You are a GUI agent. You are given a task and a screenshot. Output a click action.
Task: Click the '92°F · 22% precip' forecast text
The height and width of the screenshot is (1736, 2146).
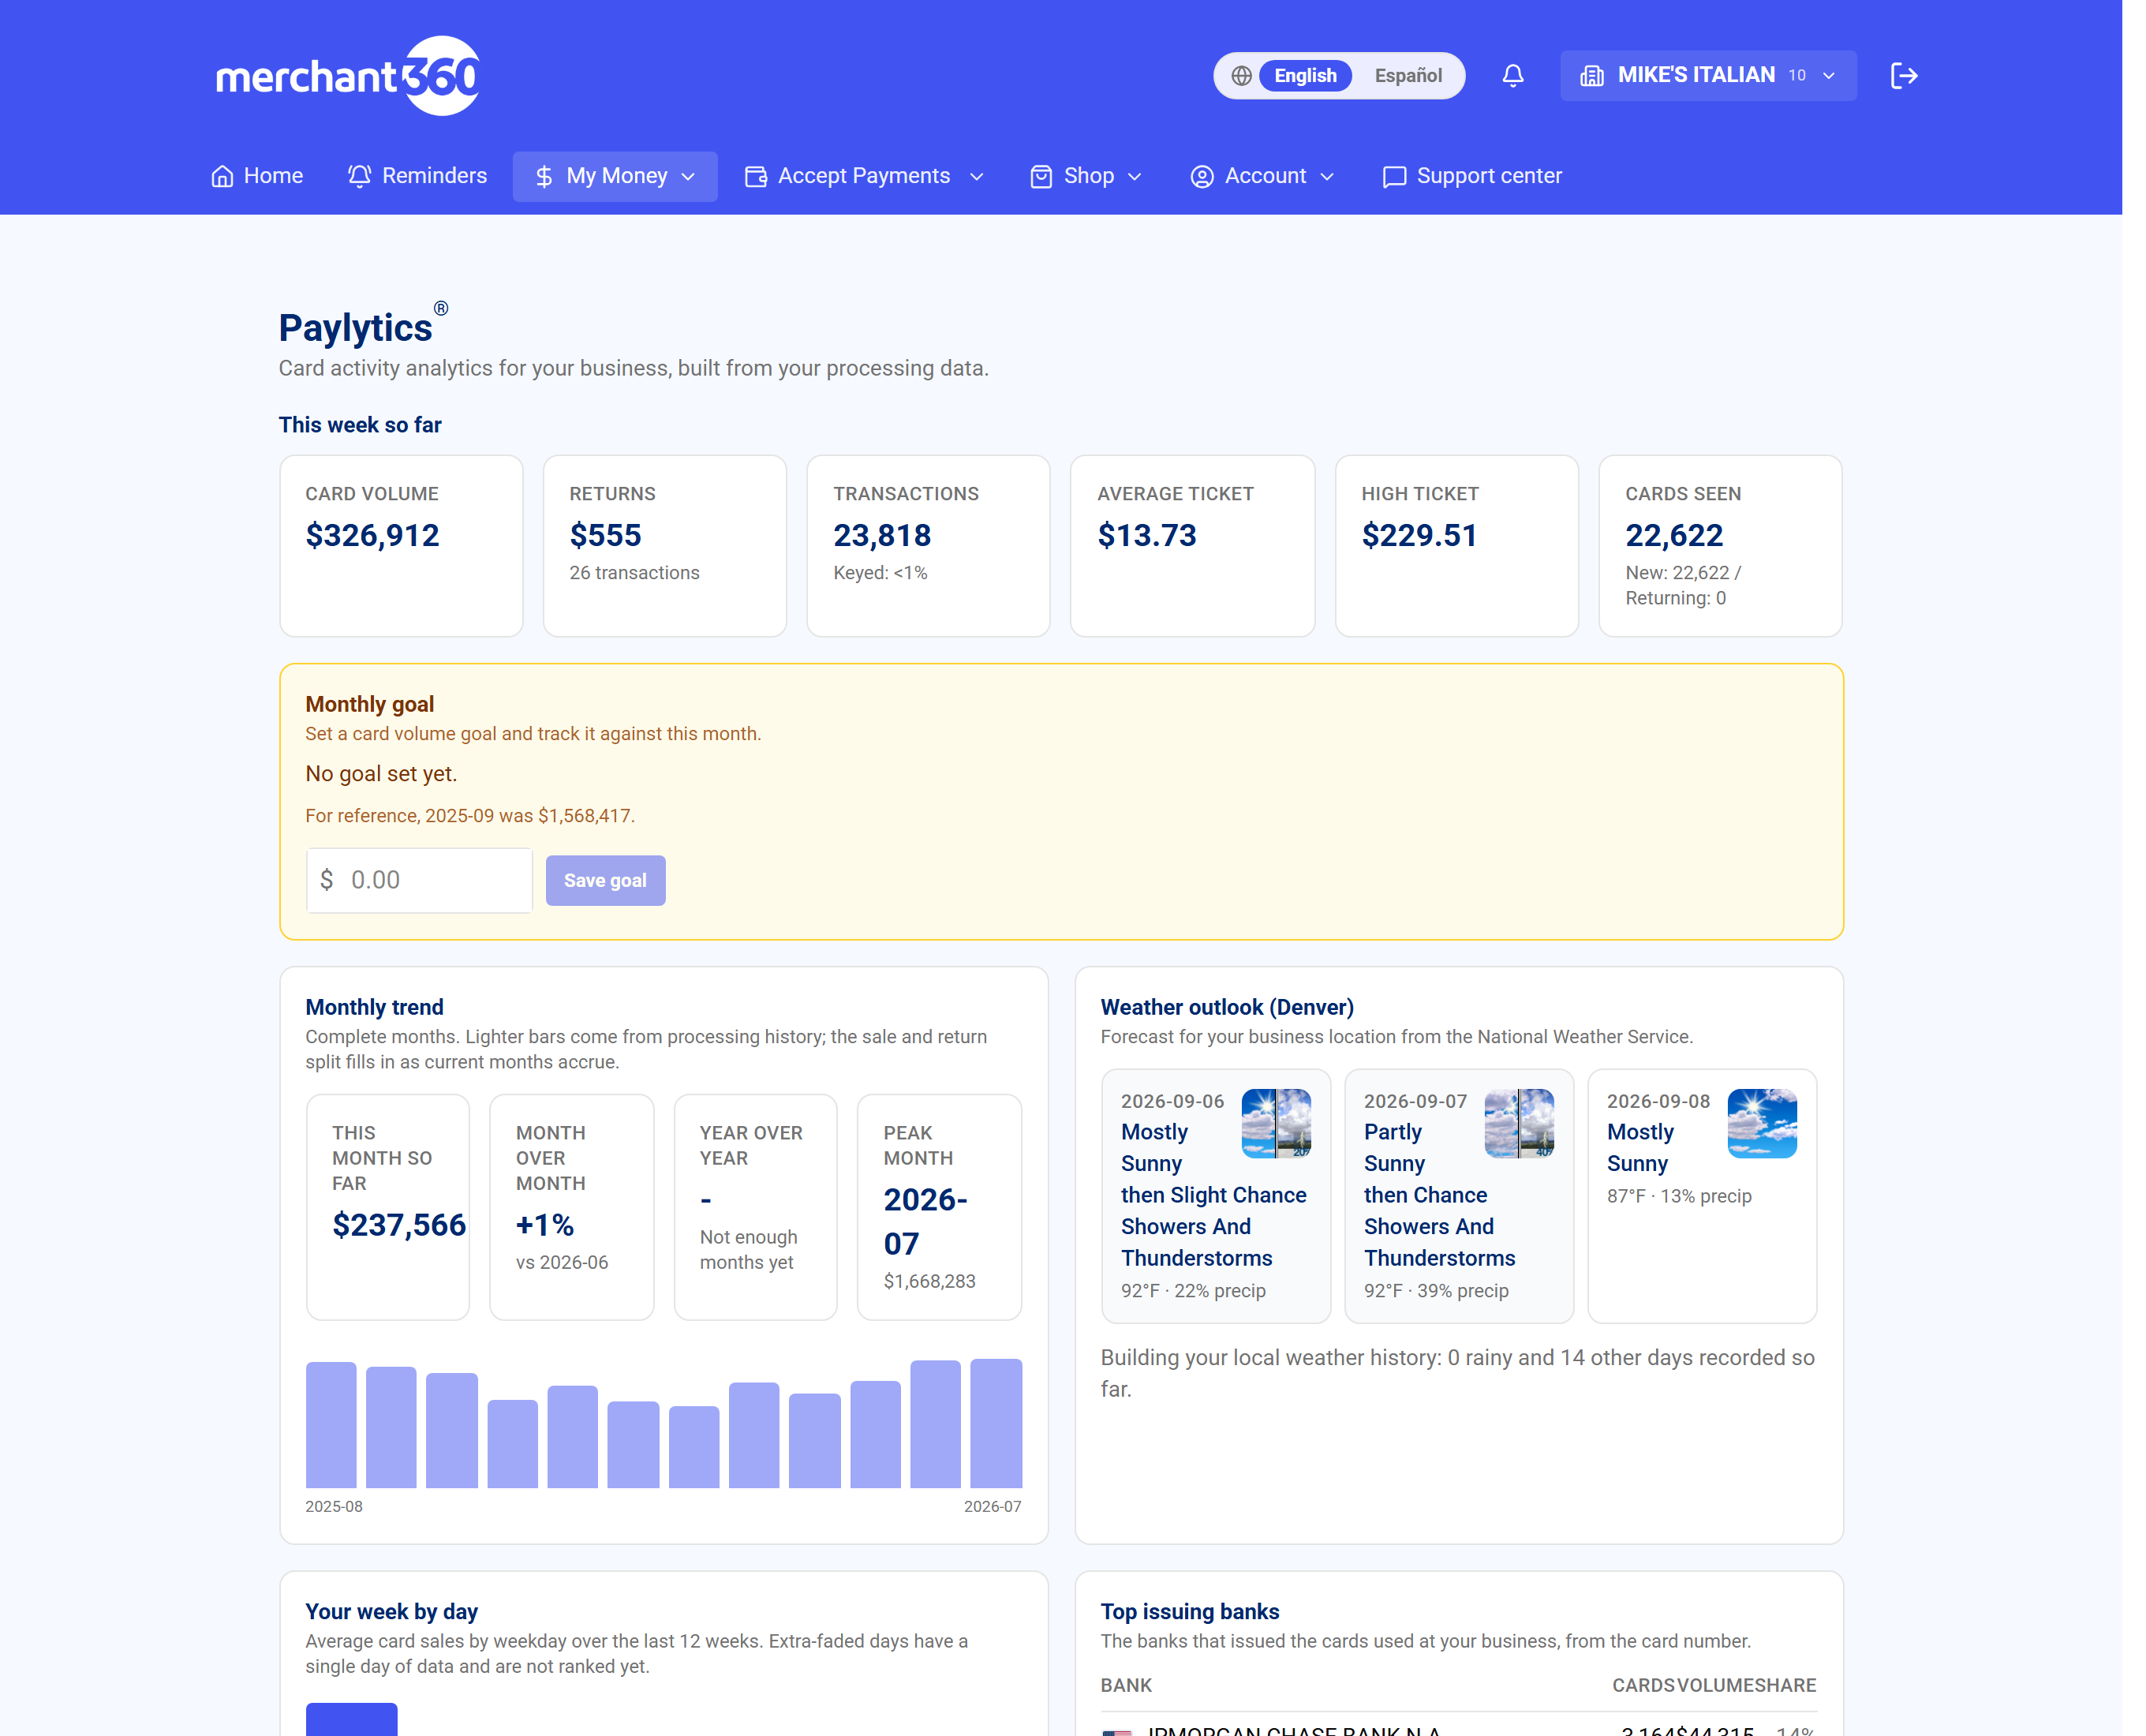tap(1193, 1291)
